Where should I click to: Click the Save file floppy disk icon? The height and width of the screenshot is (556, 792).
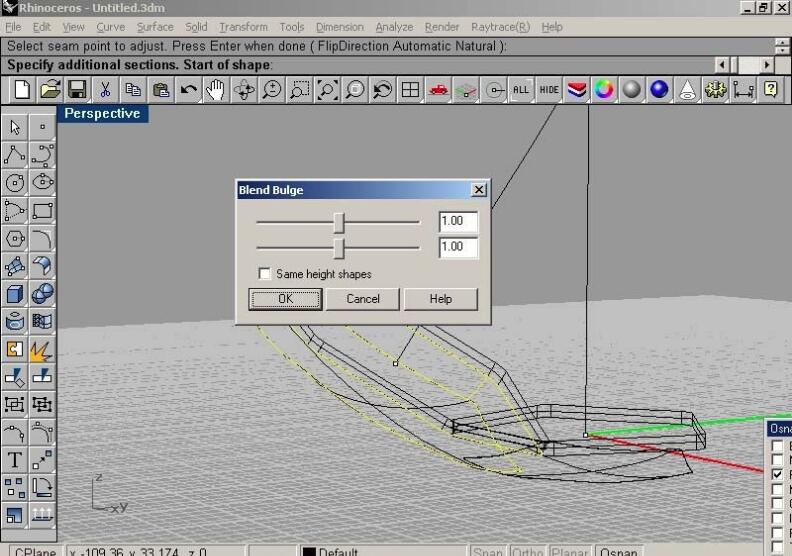coord(77,90)
